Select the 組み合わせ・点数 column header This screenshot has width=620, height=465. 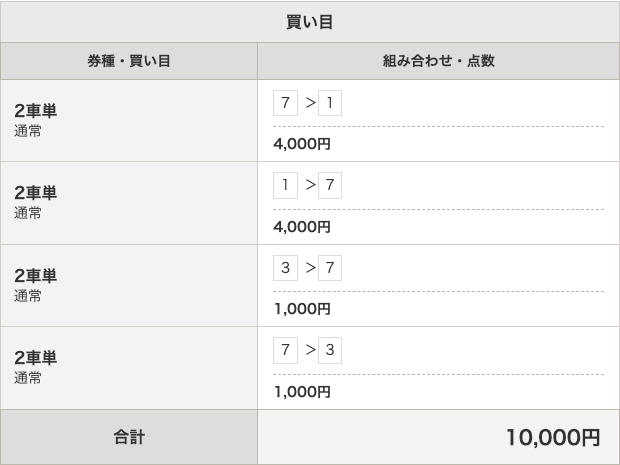[439, 61]
